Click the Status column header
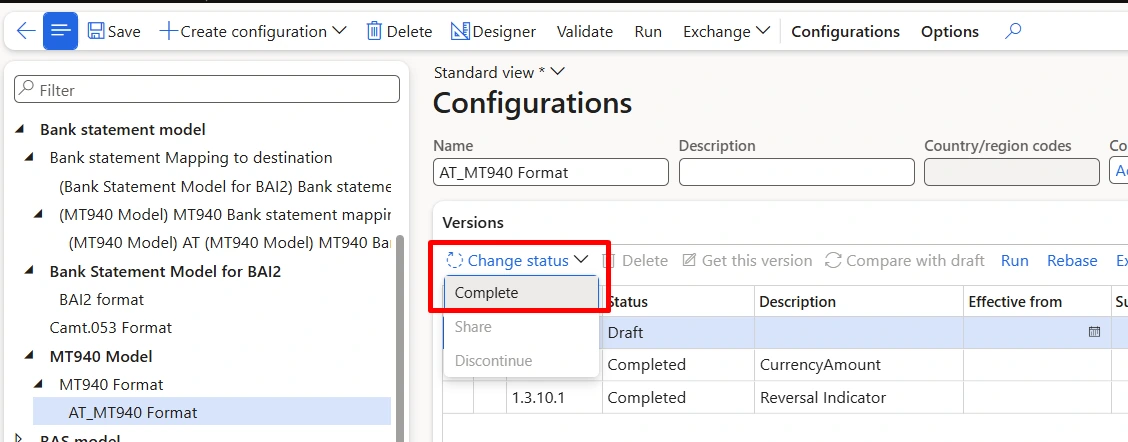Image resolution: width=1128 pixels, height=442 pixels. point(678,302)
